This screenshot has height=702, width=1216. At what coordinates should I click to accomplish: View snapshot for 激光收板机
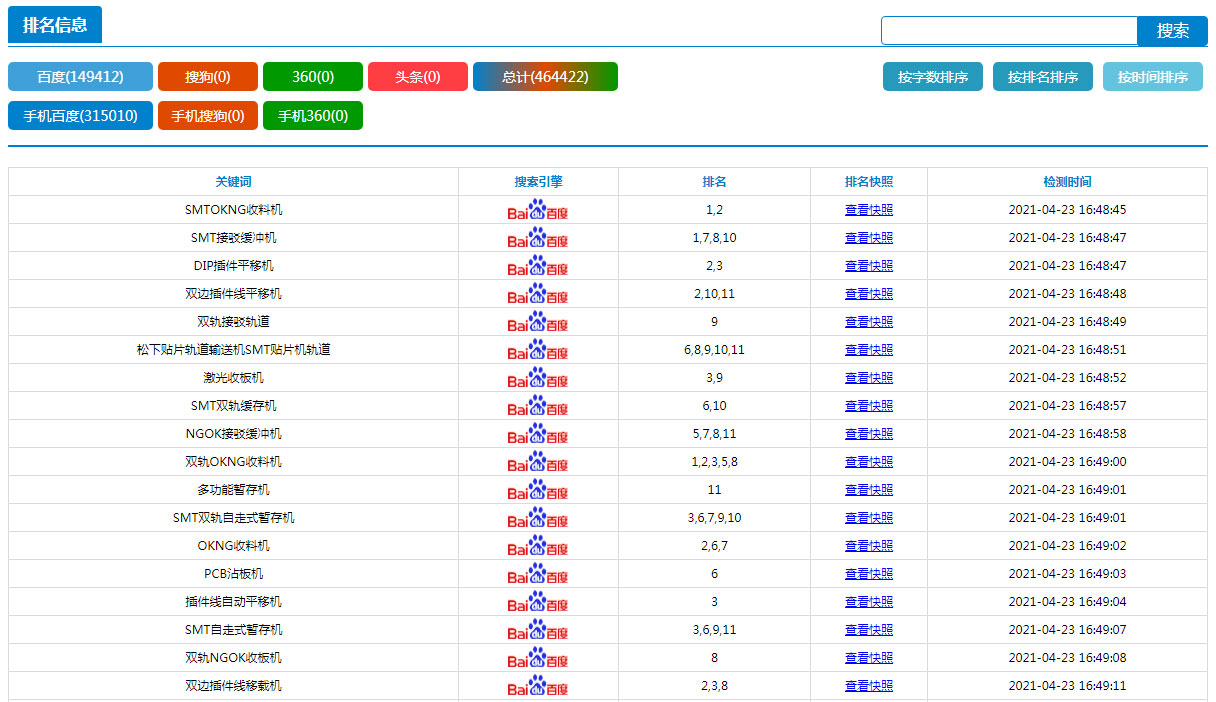pyautogui.click(x=869, y=378)
